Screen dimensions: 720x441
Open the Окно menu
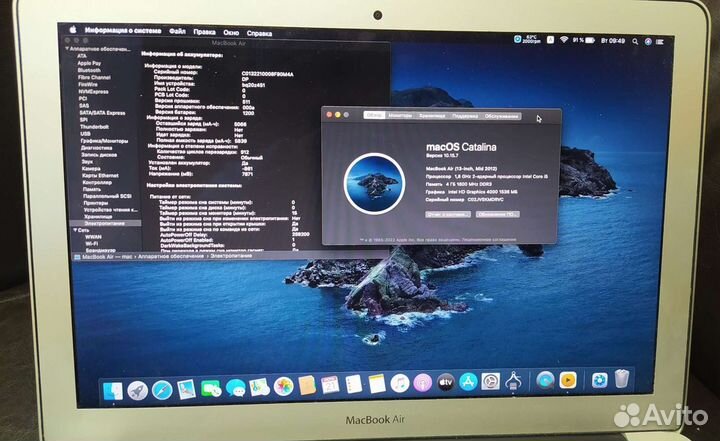[x=231, y=33]
